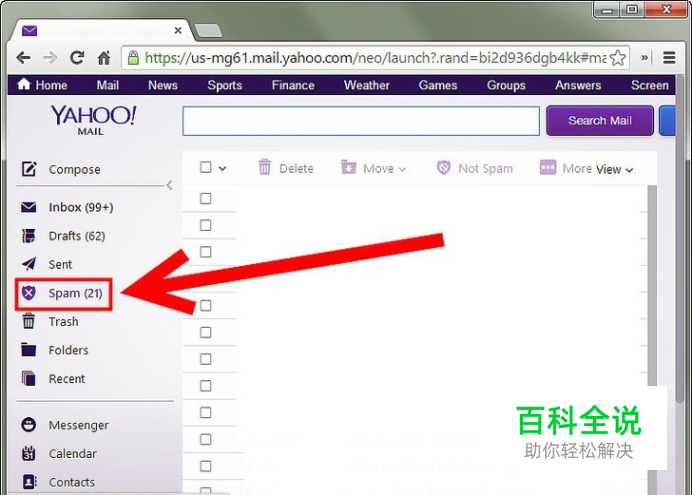Viewport: 692px width, 495px height.
Task: Open Home in the Yahoo navigation bar
Action: click(x=42, y=85)
